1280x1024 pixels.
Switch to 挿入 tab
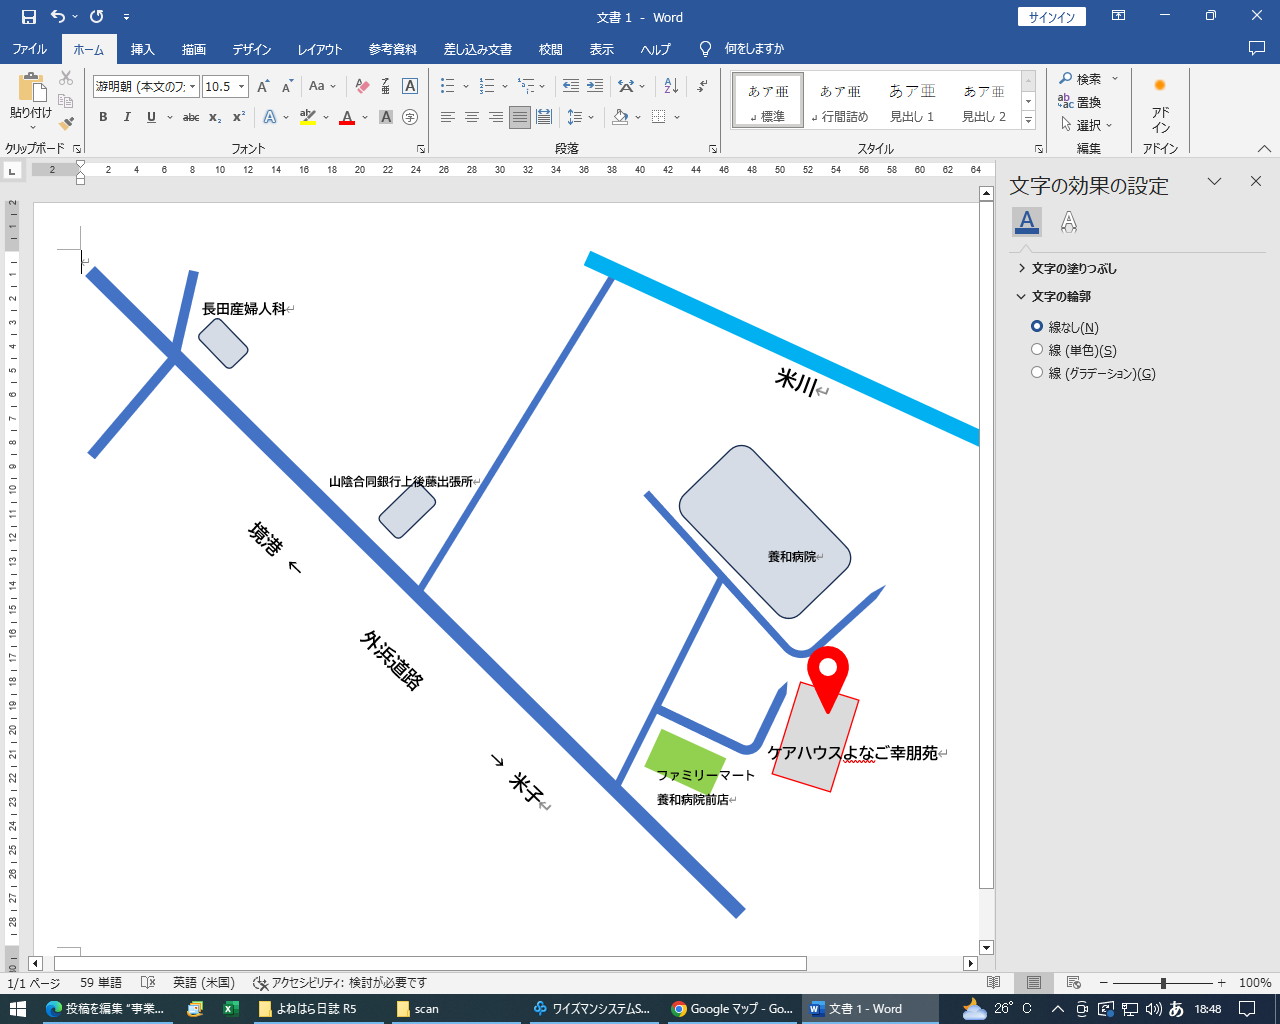pyautogui.click(x=142, y=49)
